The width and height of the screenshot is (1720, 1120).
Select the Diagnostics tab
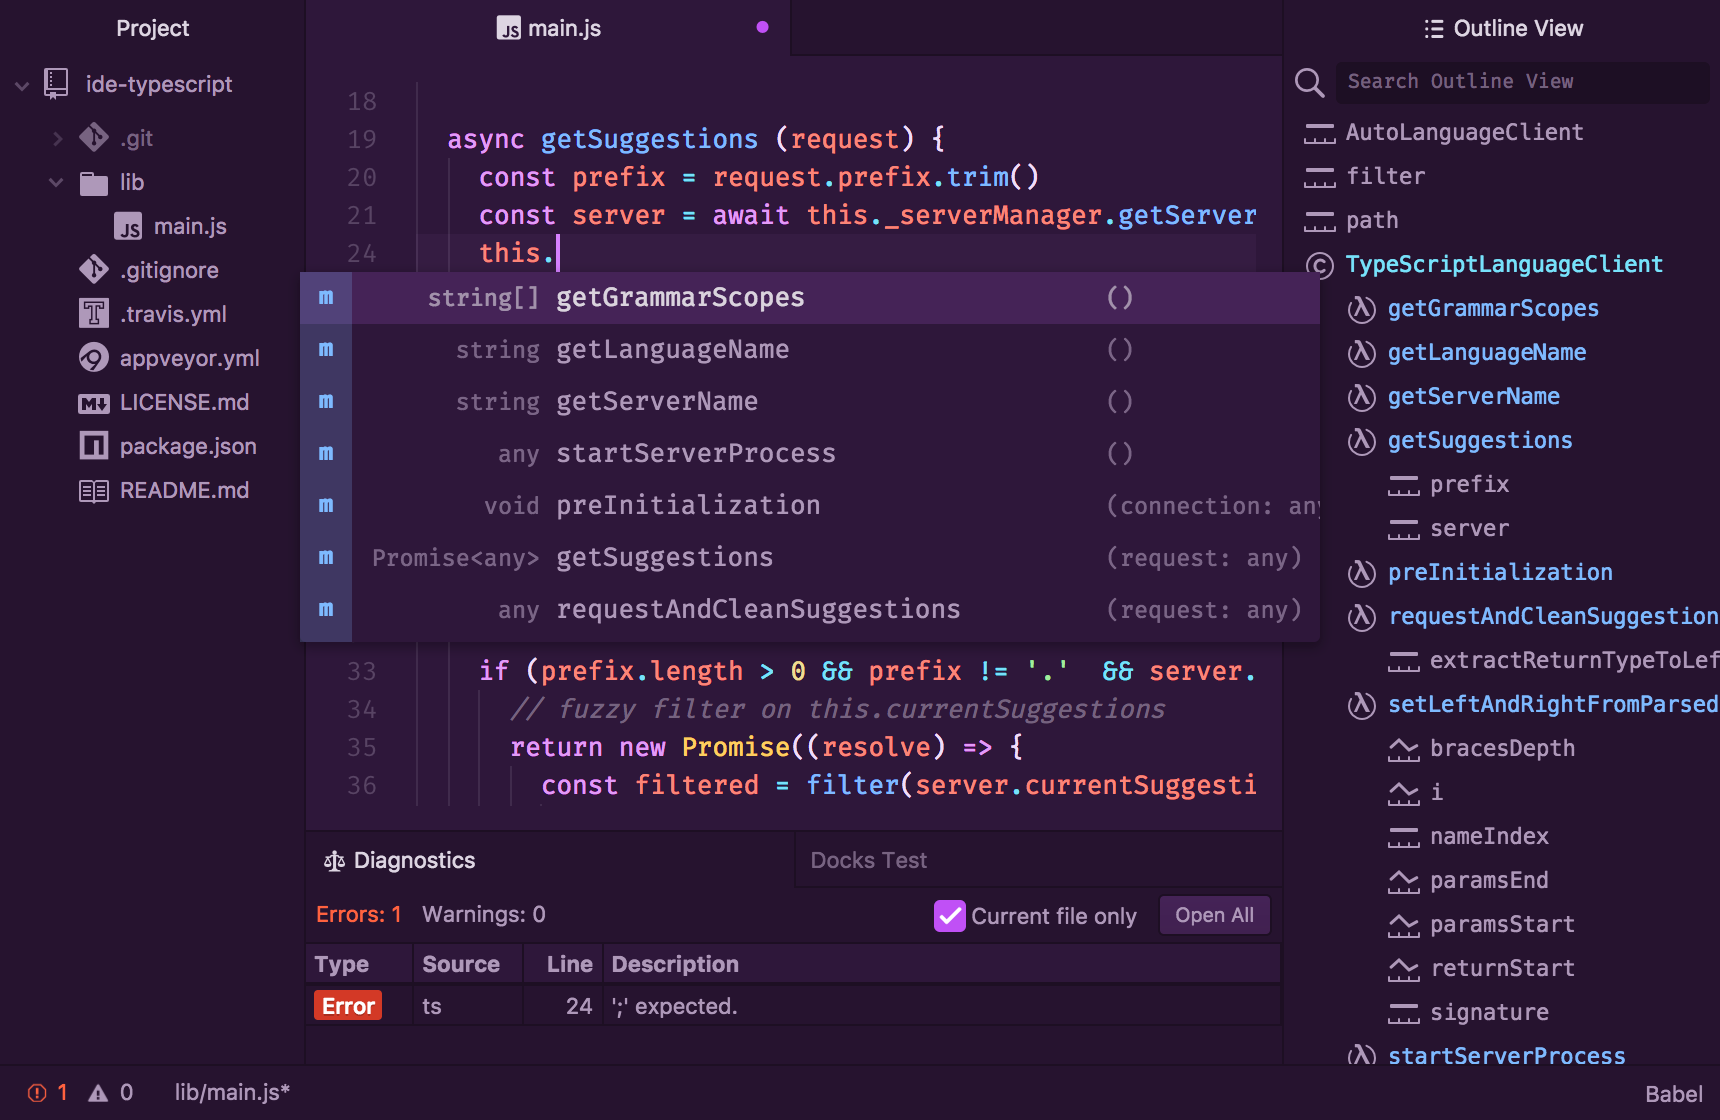click(413, 859)
